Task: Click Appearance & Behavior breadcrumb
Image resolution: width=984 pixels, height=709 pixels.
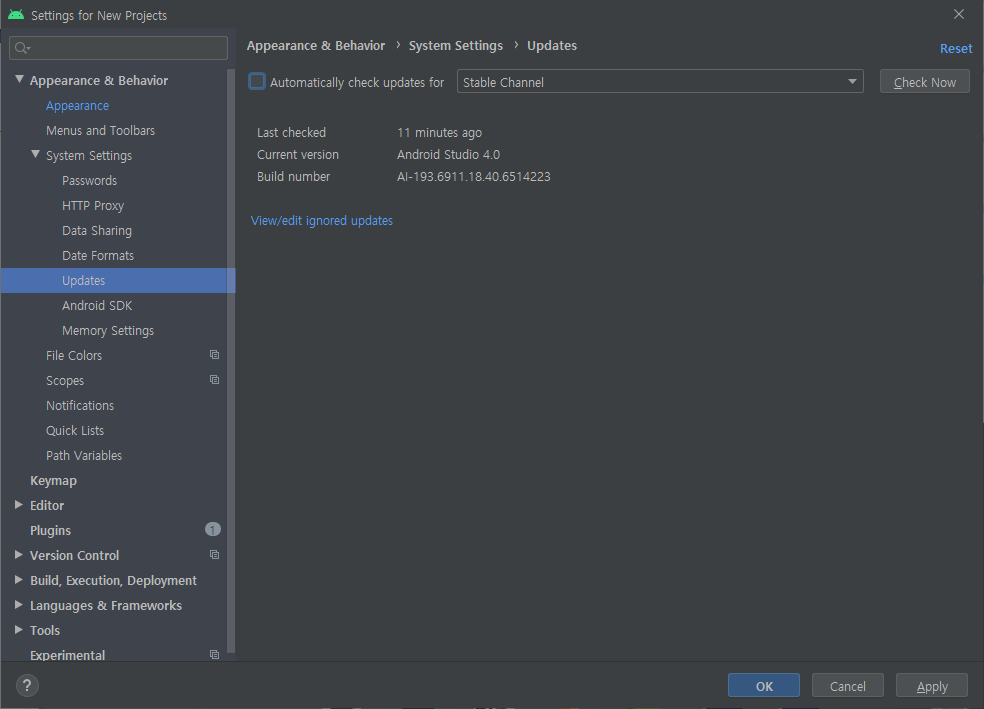Action: (316, 46)
